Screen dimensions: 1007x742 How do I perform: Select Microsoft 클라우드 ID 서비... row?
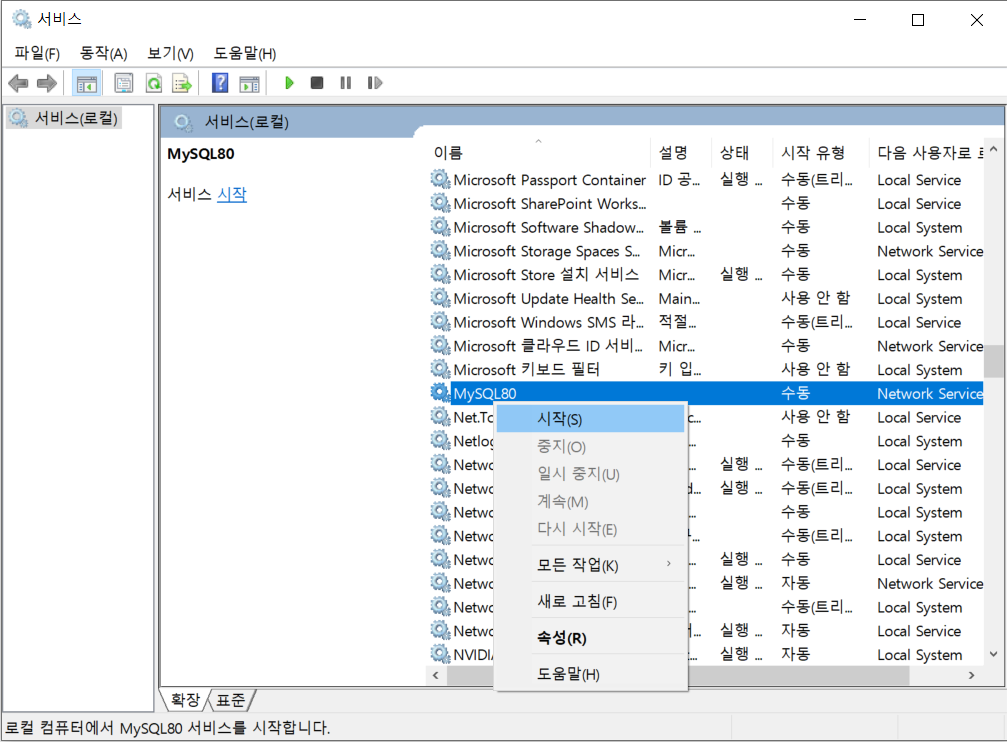tap(706, 346)
